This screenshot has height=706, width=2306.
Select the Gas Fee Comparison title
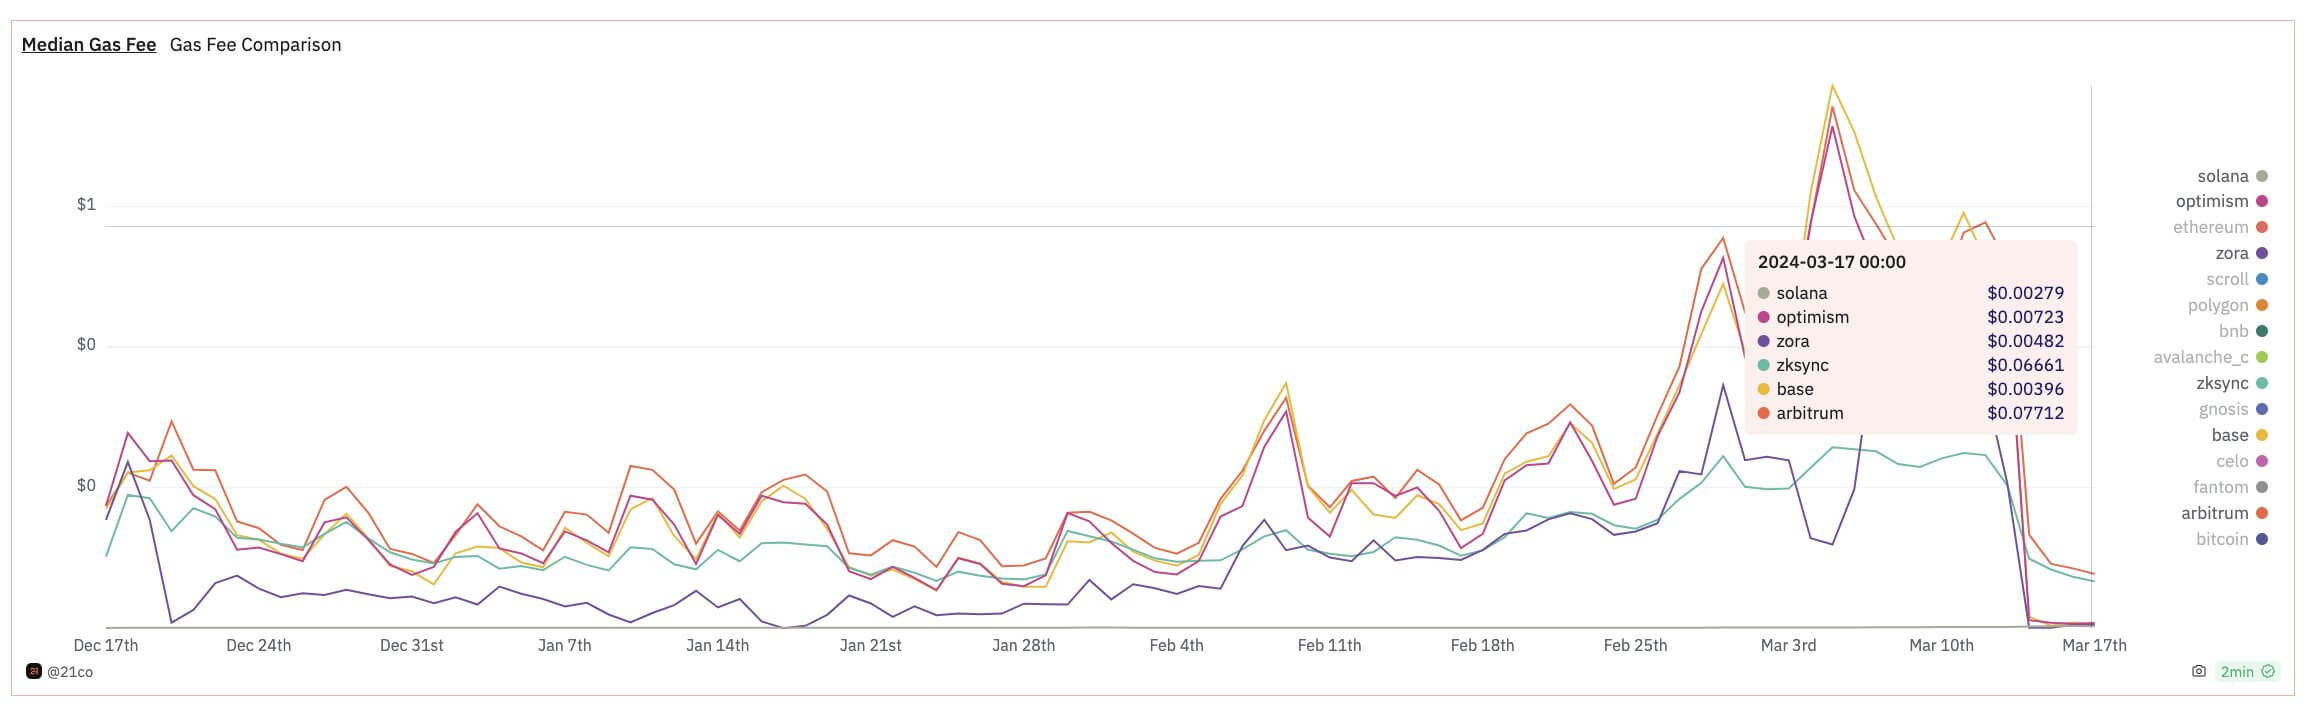(x=255, y=45)
